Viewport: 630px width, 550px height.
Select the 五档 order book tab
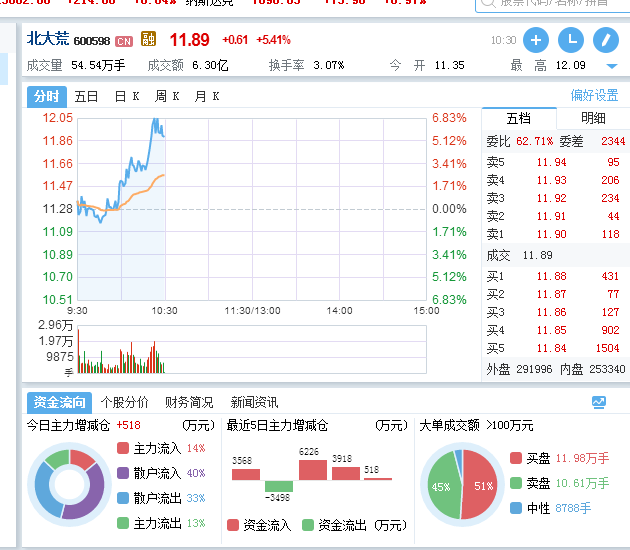click(x=519, y=118)
